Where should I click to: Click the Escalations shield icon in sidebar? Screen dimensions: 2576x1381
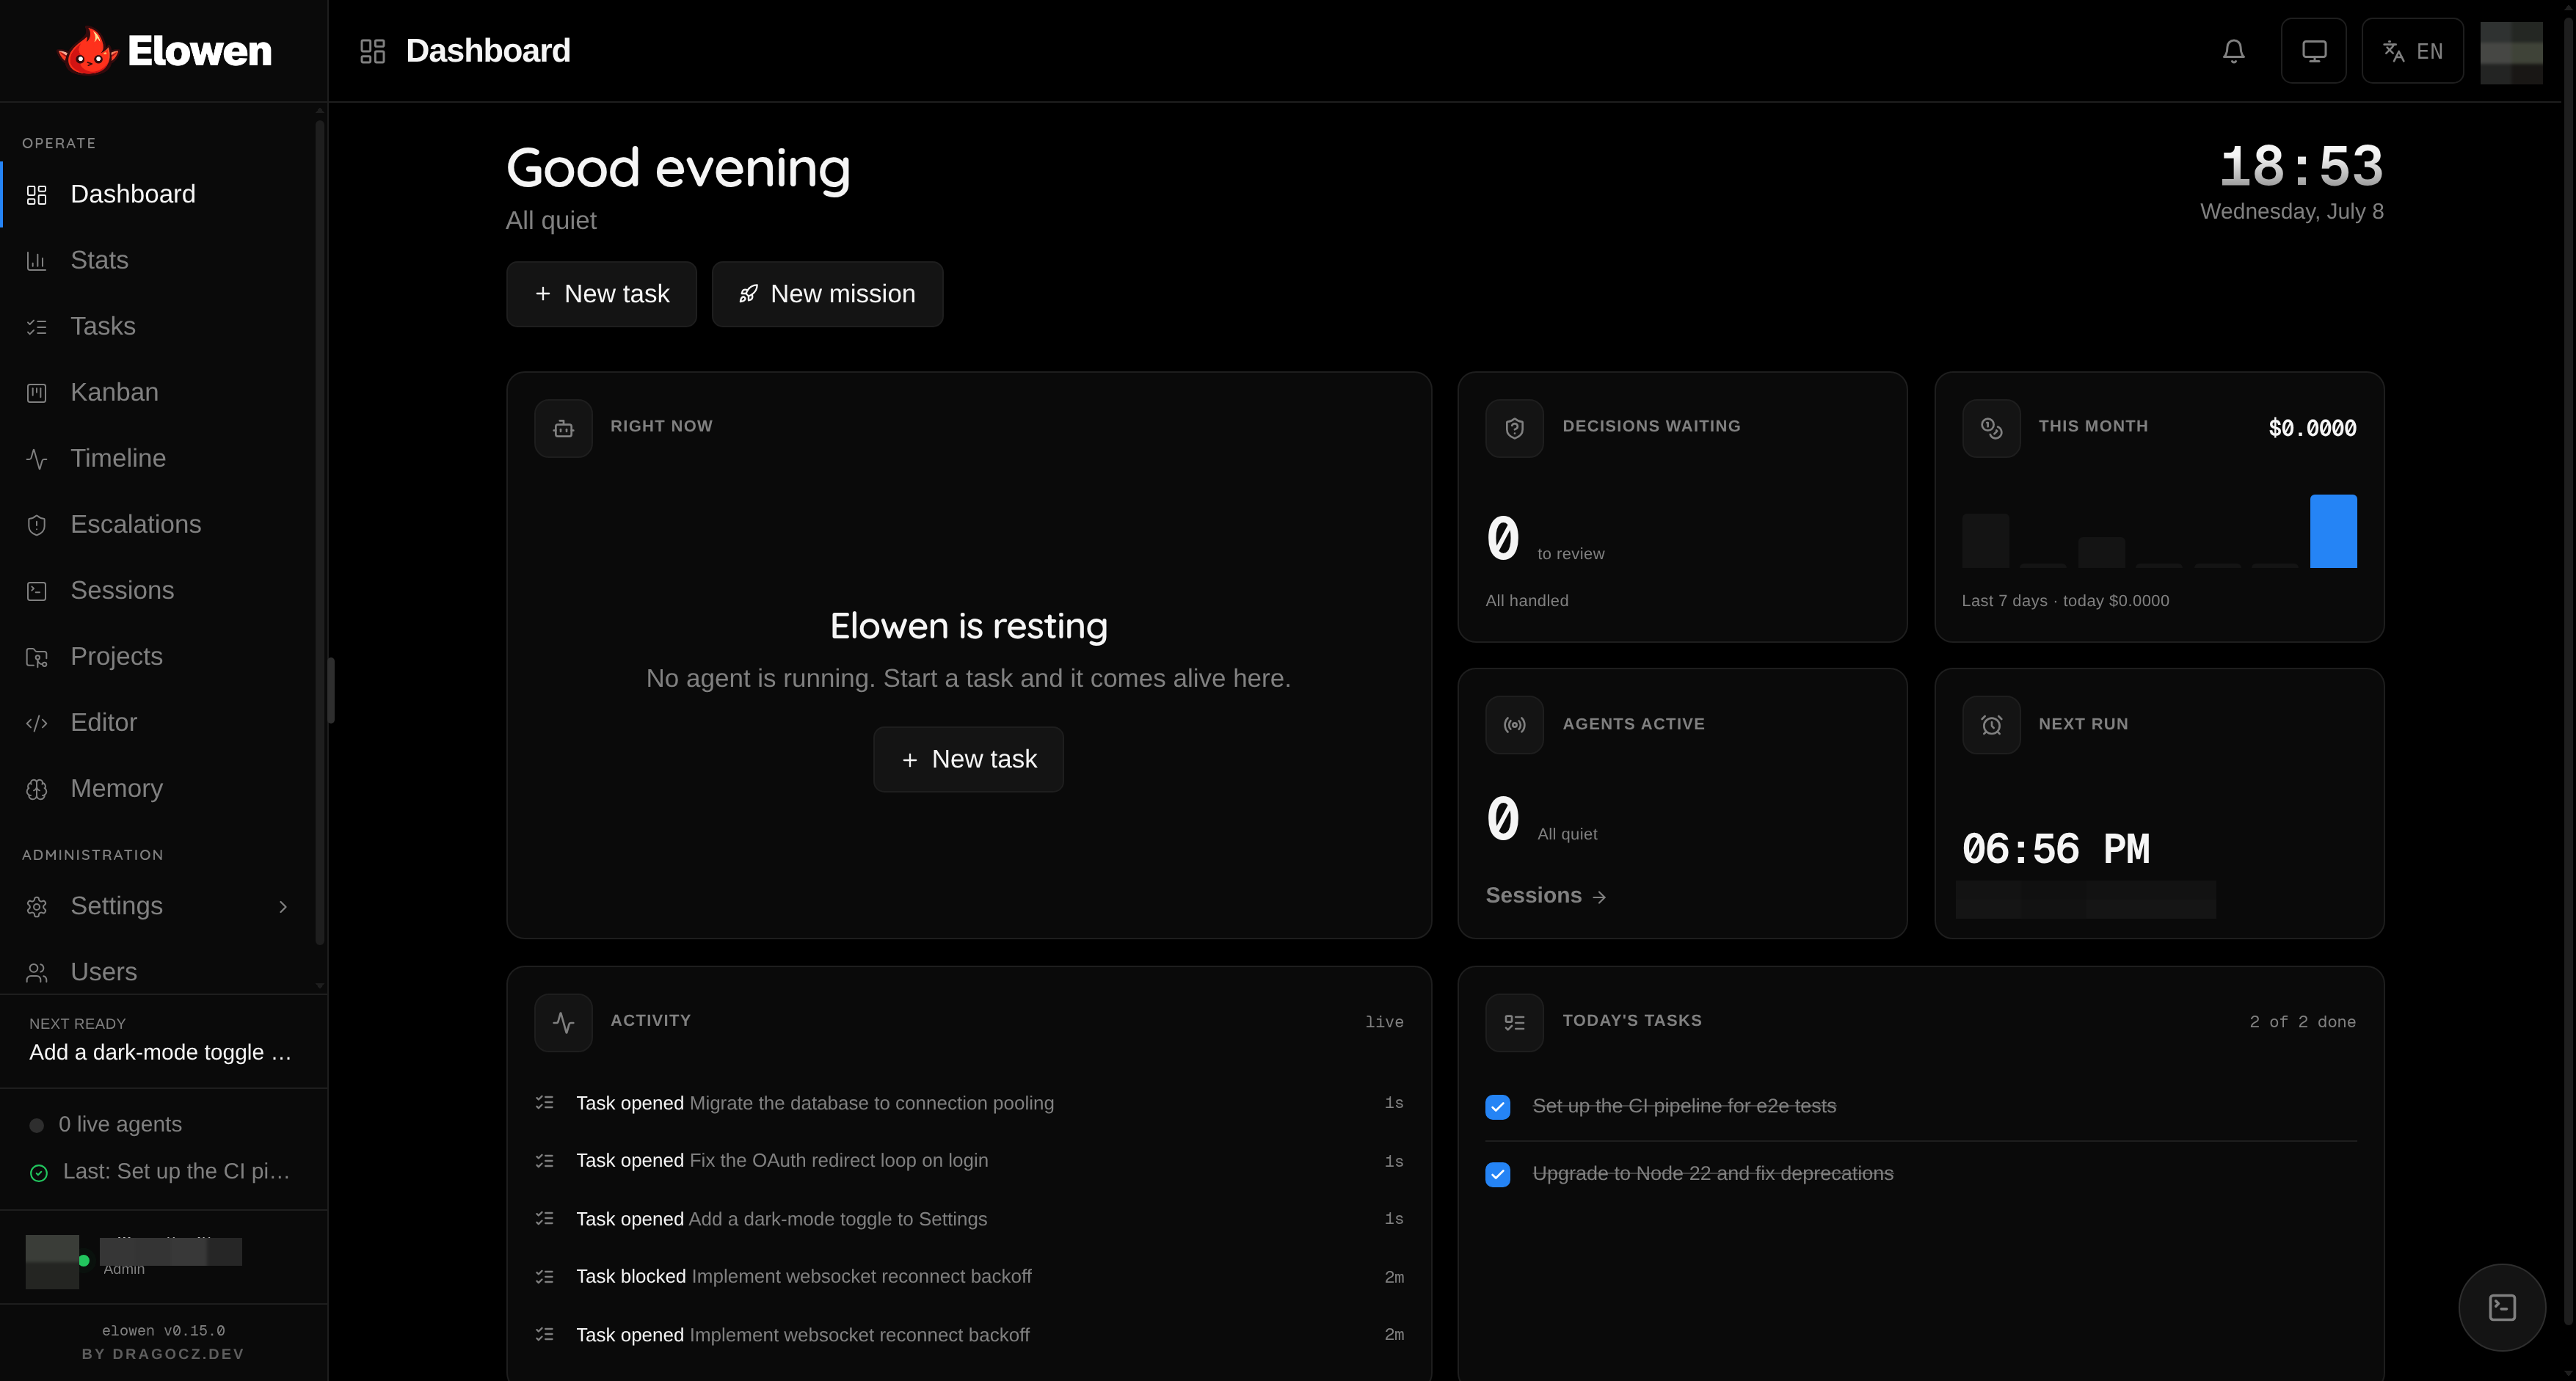pyautogui.click(x=37, y=525)
